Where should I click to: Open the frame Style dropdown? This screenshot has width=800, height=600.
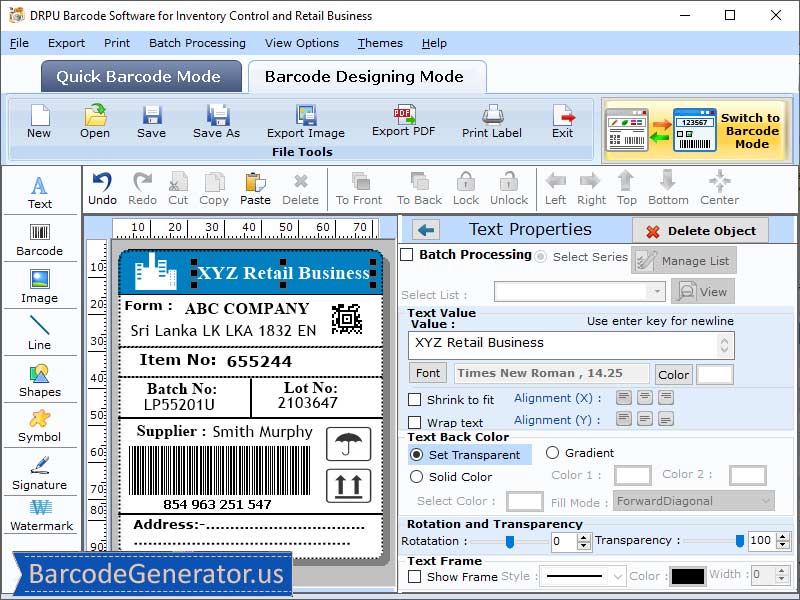coord(582,576)
